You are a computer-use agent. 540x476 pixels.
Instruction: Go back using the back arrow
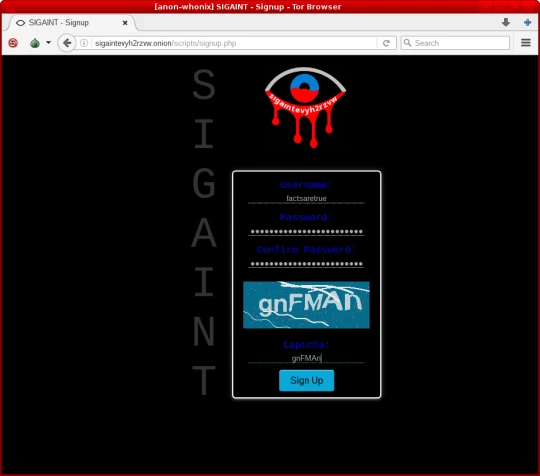coord(67,43)
